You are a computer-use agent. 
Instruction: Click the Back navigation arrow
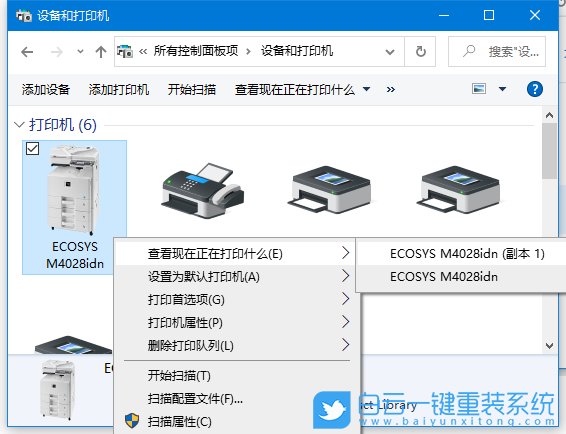pos(27,52)
